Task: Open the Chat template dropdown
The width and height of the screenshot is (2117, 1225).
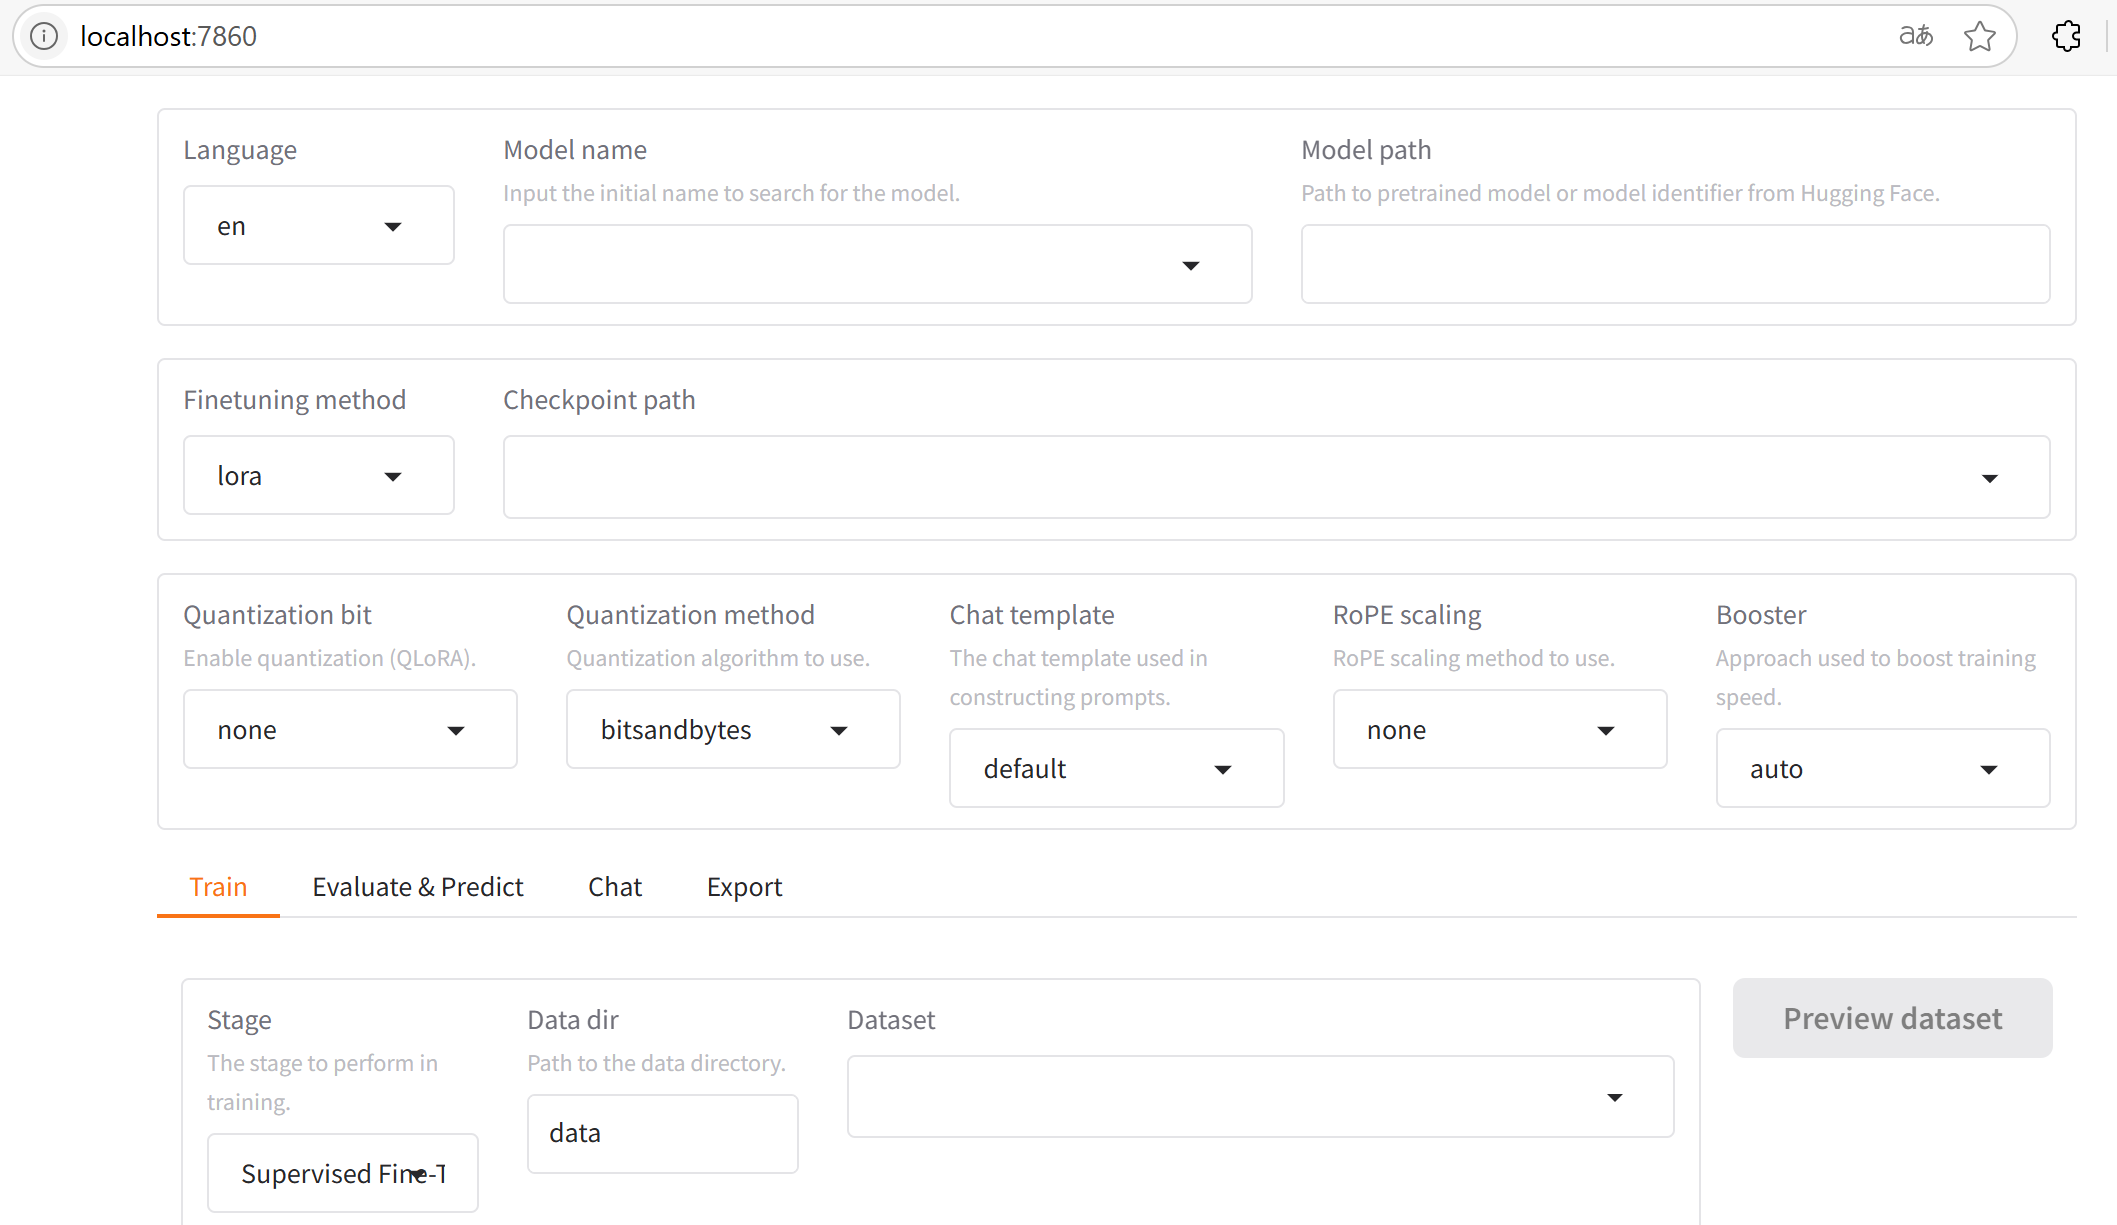Action: click(x=1115, y=769)
